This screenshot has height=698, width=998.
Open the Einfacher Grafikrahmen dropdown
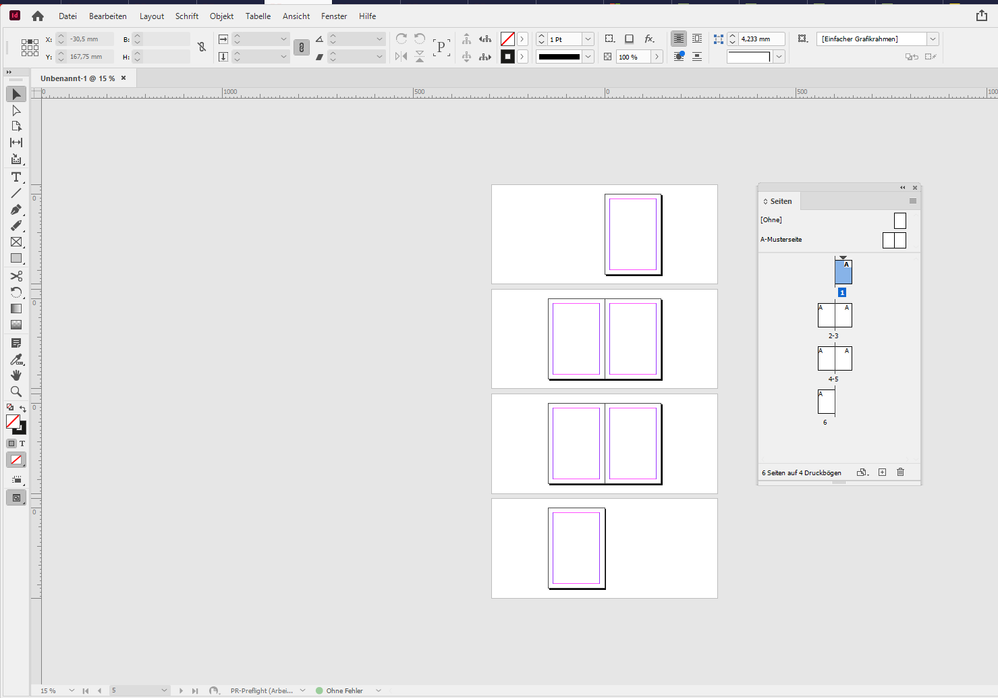click(x=932, y=39)
